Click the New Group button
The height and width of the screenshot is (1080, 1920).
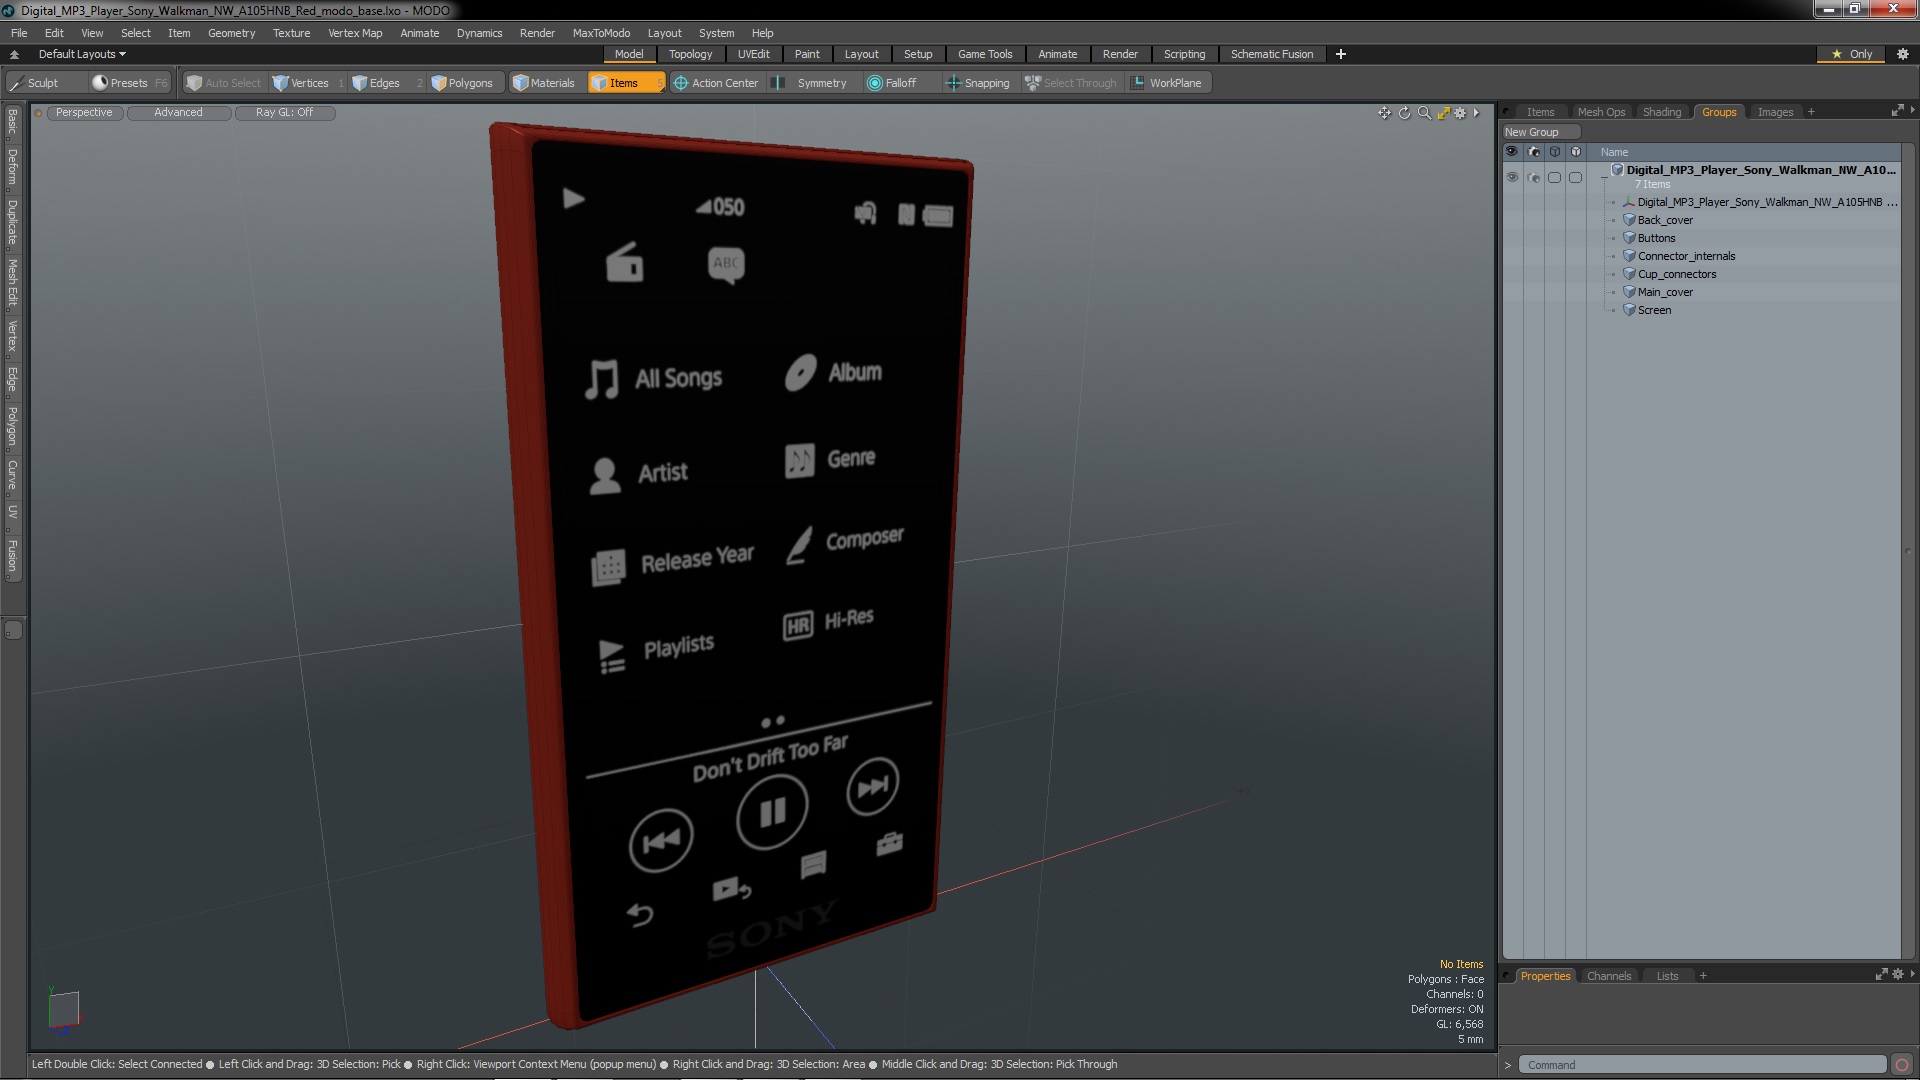(x=1540, y=132)
